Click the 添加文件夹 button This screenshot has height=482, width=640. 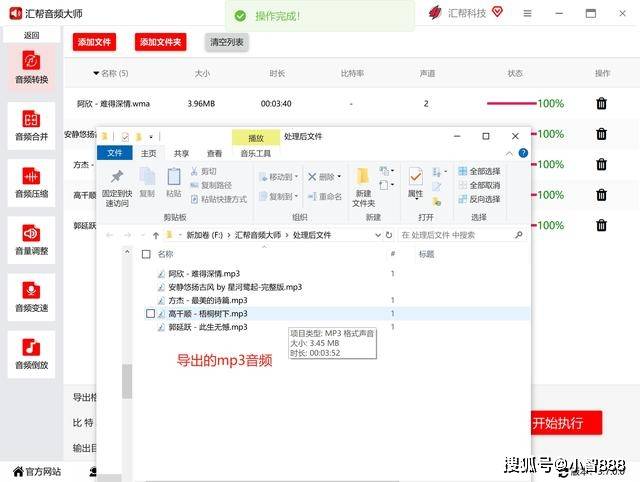tap(160, 42)
